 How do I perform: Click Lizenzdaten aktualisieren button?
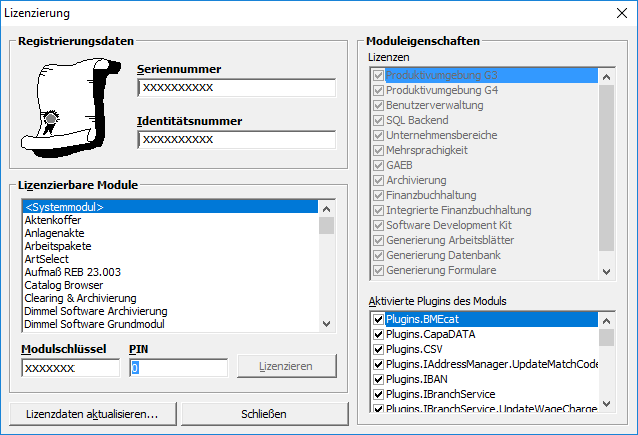click(x=92, y=414)
